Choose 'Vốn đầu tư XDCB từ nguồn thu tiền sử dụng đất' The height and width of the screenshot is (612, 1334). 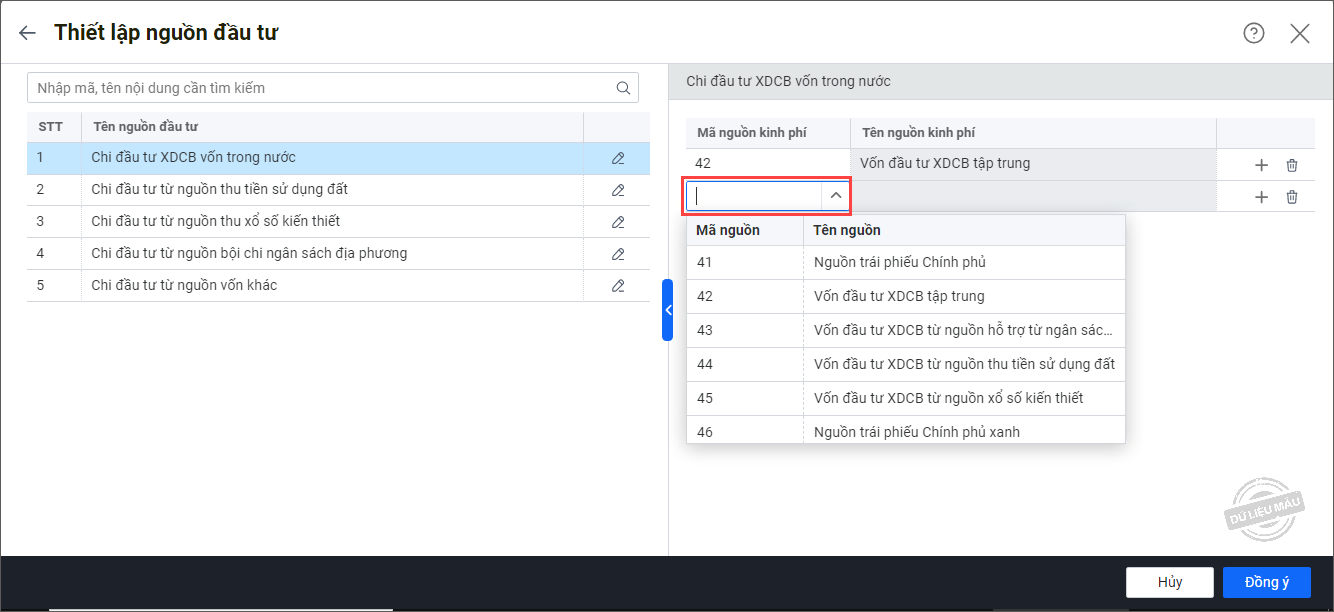point(963,364)
